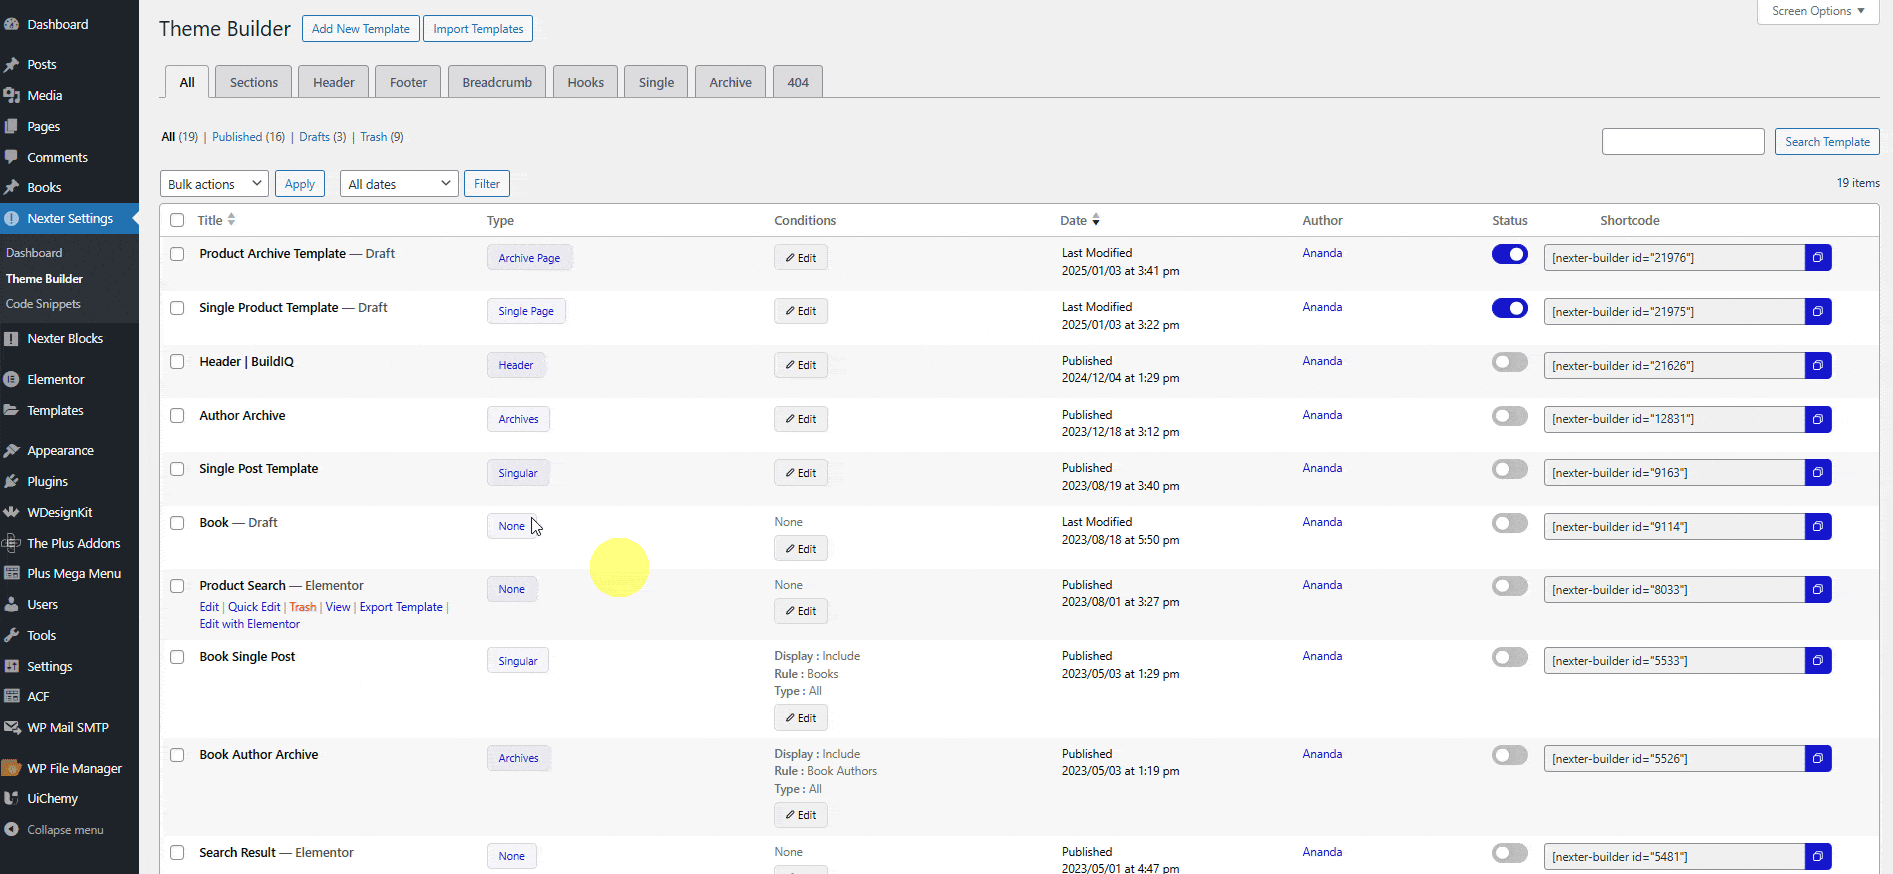
Task: Click the Posts pin icon
Action: point(12,64)
